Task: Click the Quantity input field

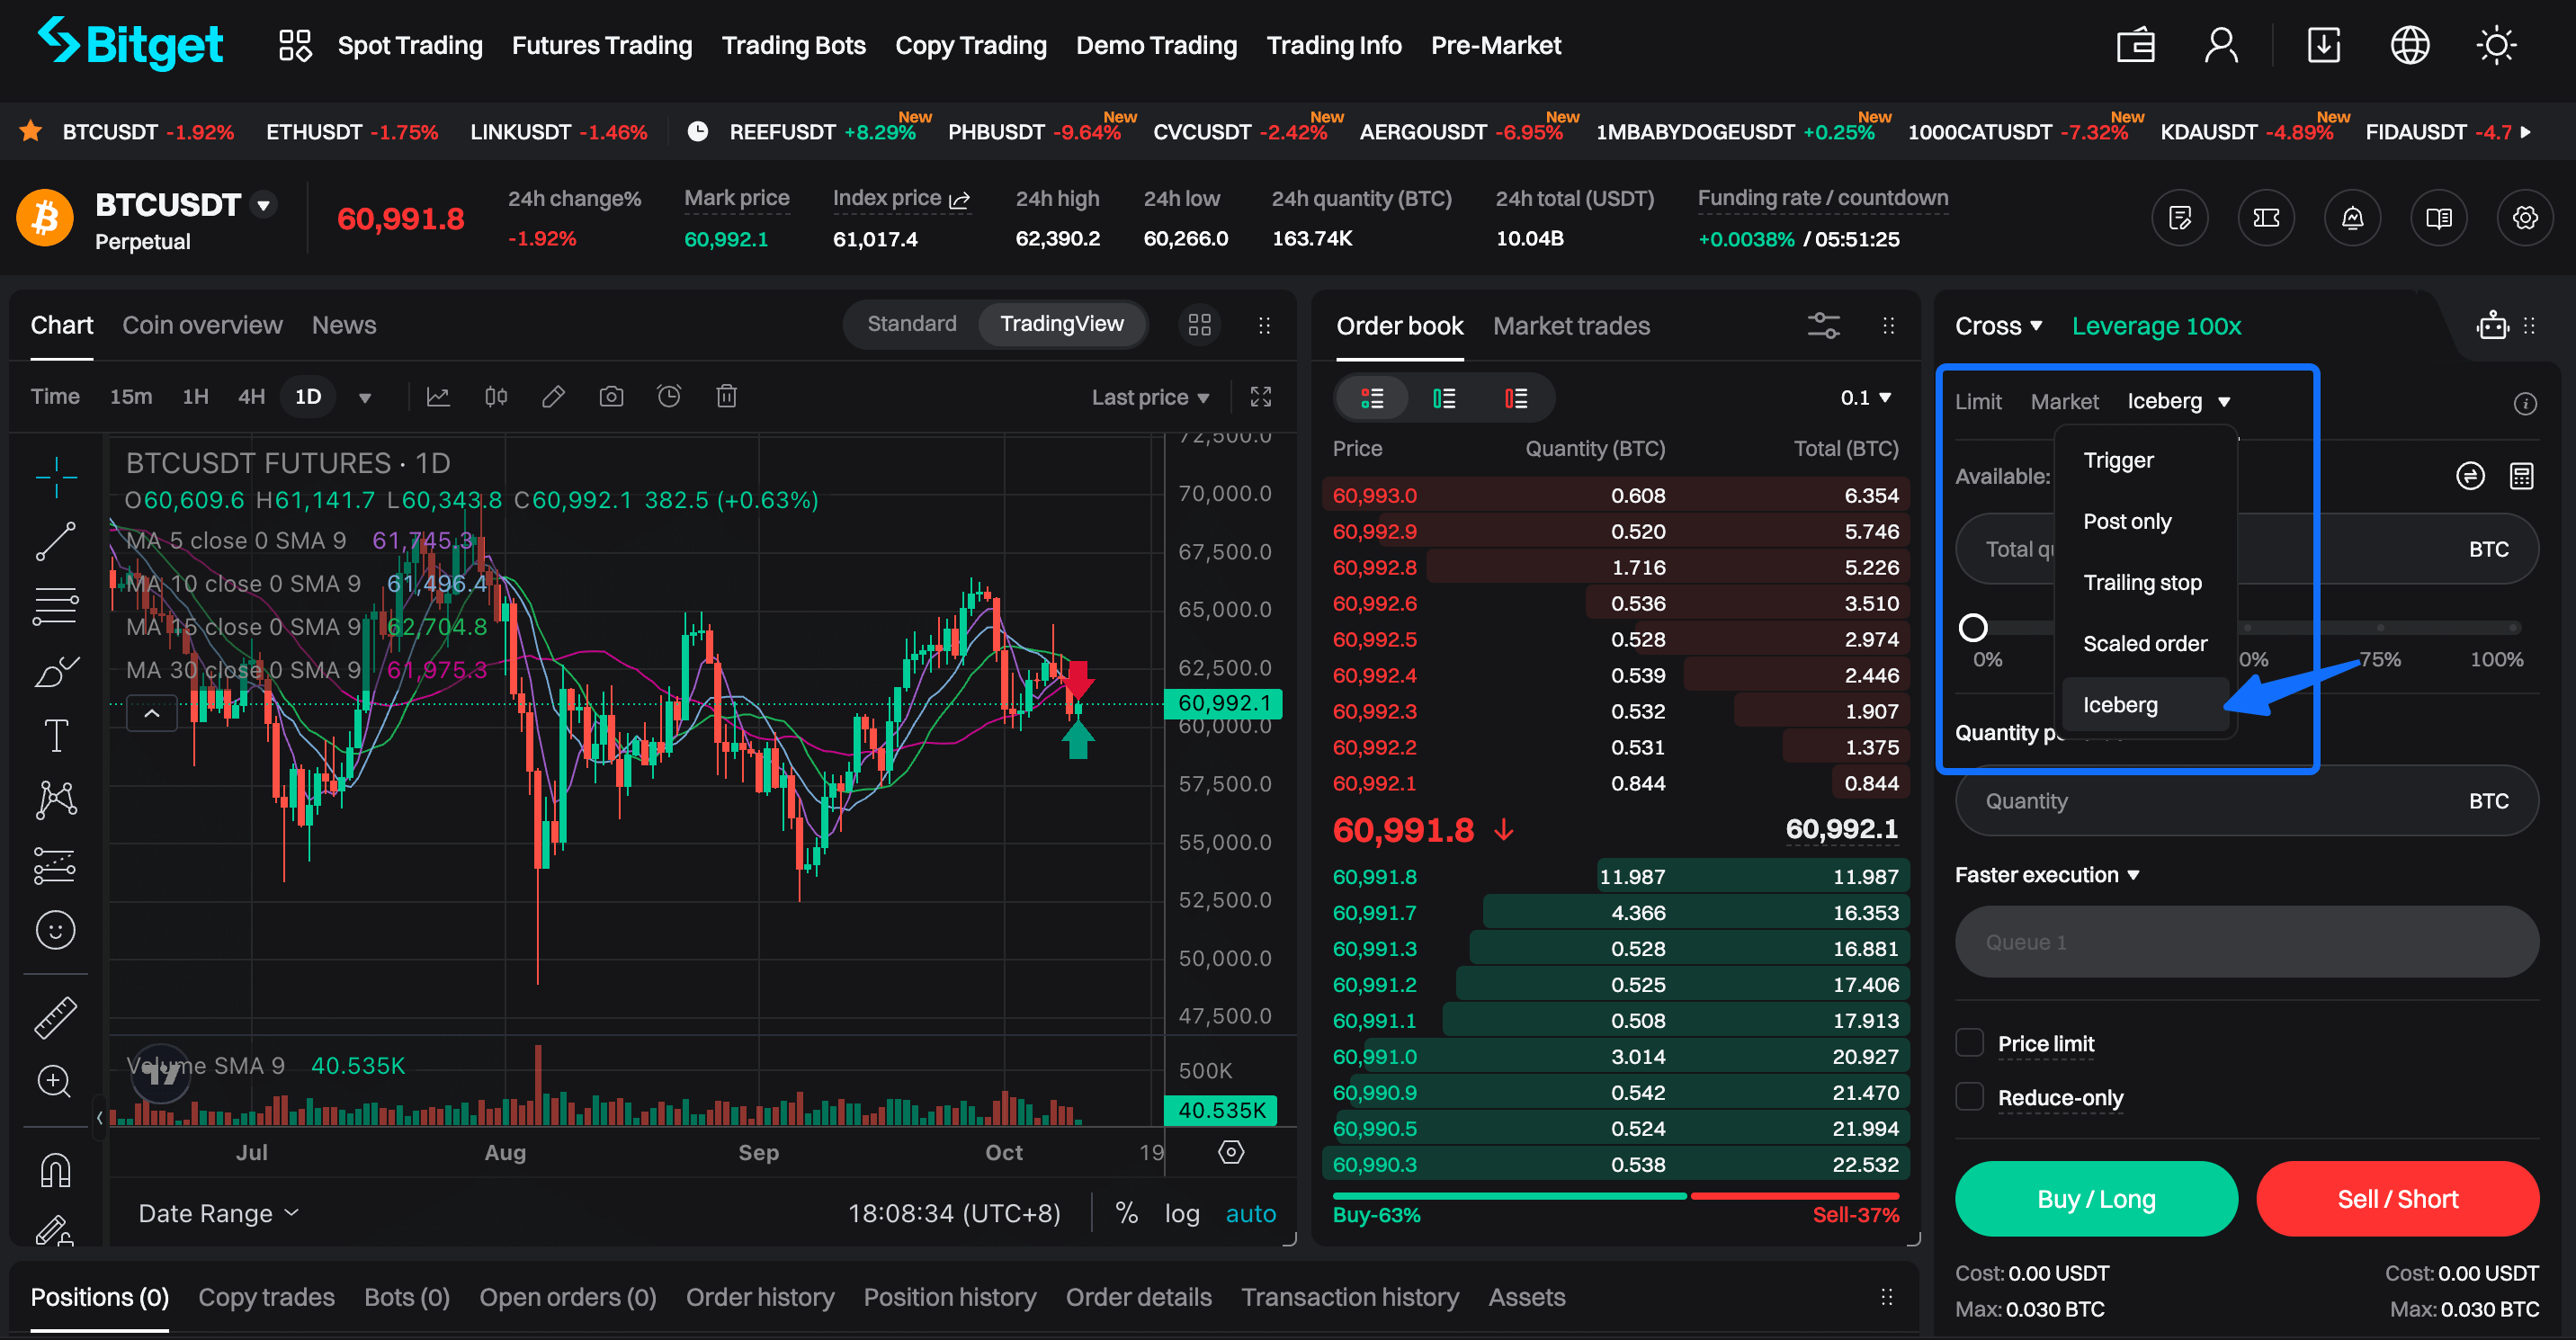Action: [x=2246, y=801]
